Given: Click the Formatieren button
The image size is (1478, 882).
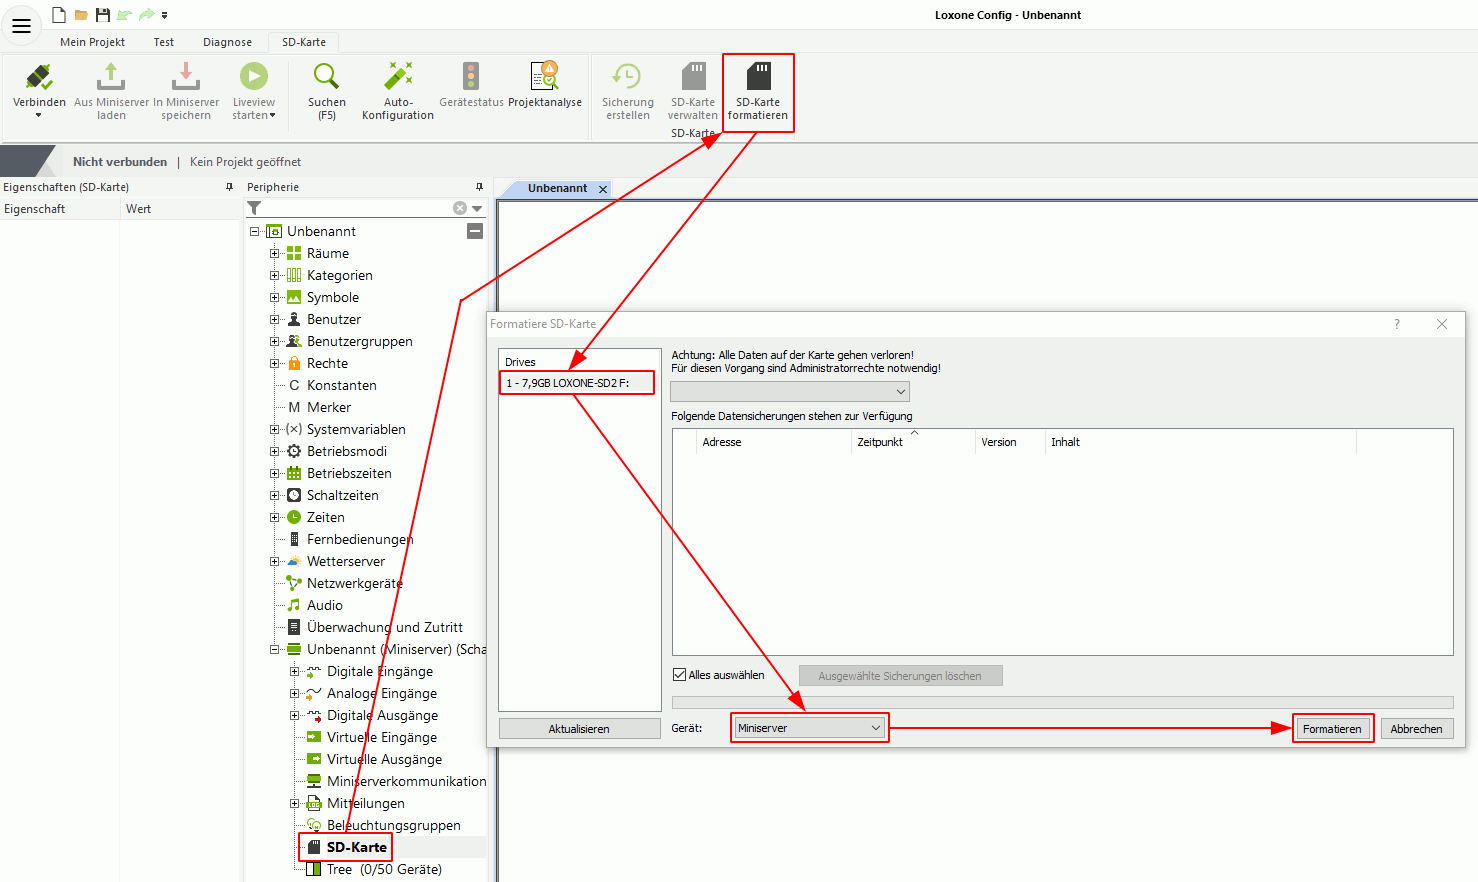Looking at the screenshot, I should [x=1332, y=729].
